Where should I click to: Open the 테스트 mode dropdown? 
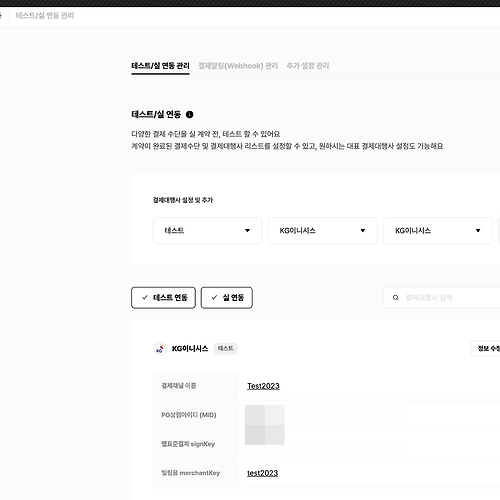pos(207,231)
